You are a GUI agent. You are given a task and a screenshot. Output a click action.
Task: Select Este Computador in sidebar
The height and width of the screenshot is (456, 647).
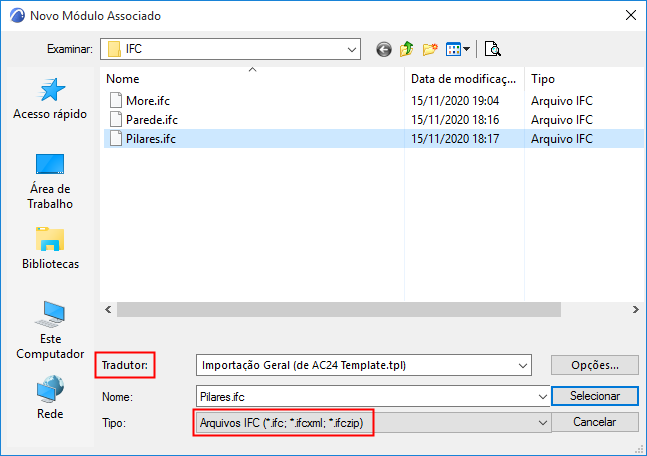tap(50, 330)
